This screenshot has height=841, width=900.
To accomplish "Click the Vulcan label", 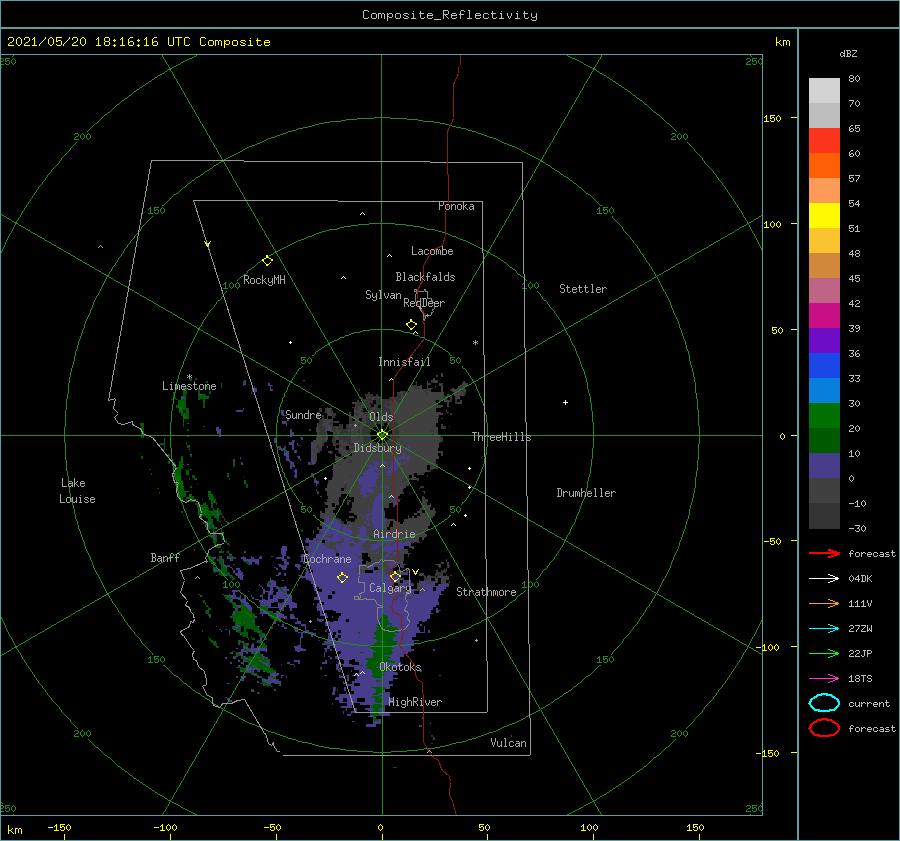I will pos(508,743).
